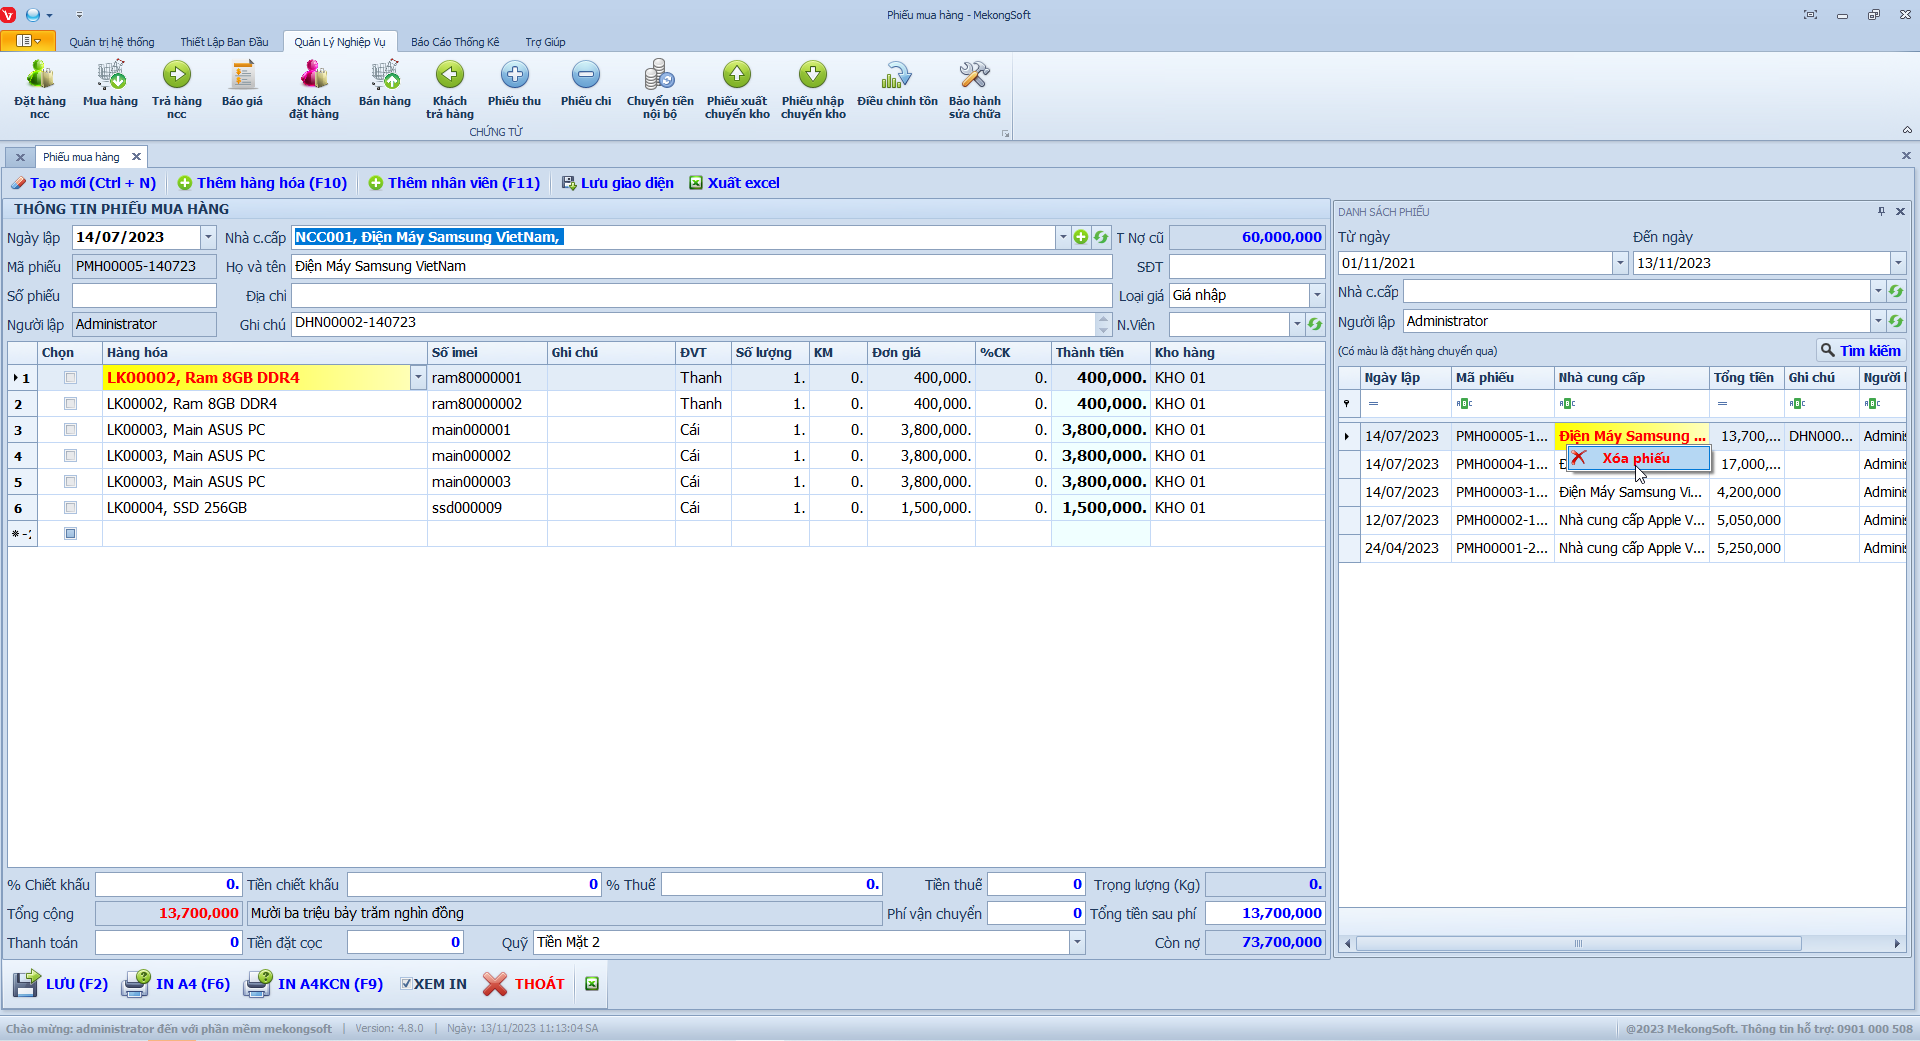Expand the Quỹ Tiền Mặt 2 dropdown

click(1077, 942)
